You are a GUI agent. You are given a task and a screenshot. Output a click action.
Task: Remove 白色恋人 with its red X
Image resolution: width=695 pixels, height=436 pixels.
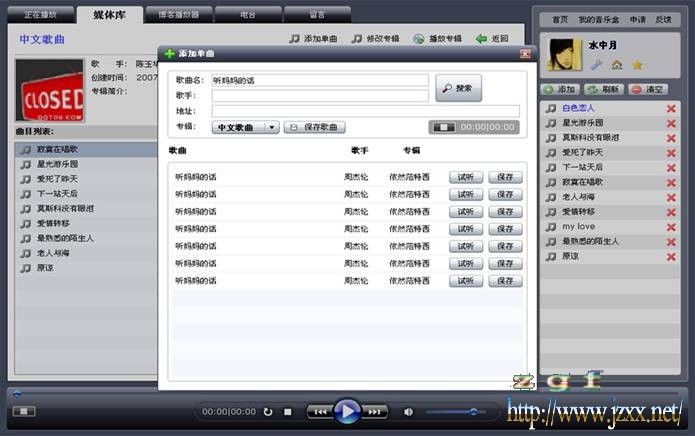pyautogui.click(x=671, y=108)
